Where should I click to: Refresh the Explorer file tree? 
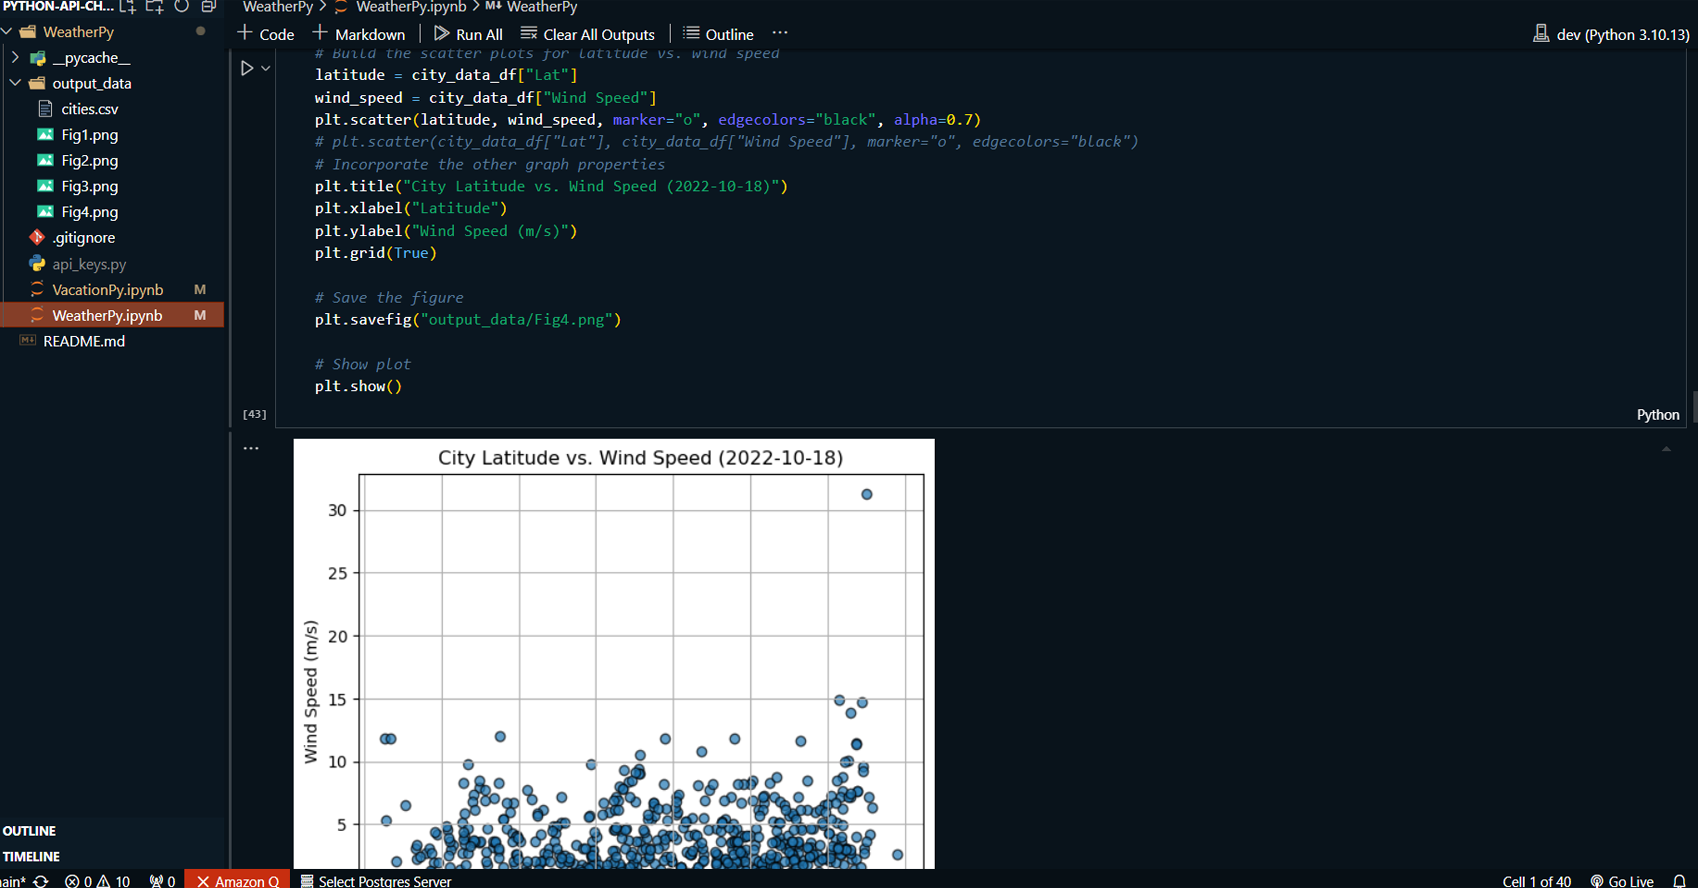point(181,6)
